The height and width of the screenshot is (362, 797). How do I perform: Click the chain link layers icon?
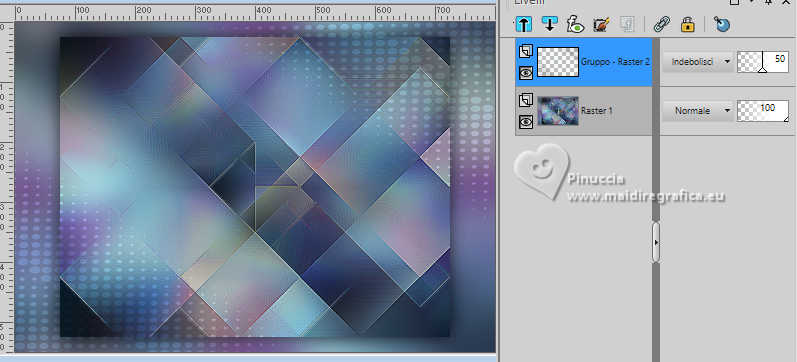click(x=662, y=24)
